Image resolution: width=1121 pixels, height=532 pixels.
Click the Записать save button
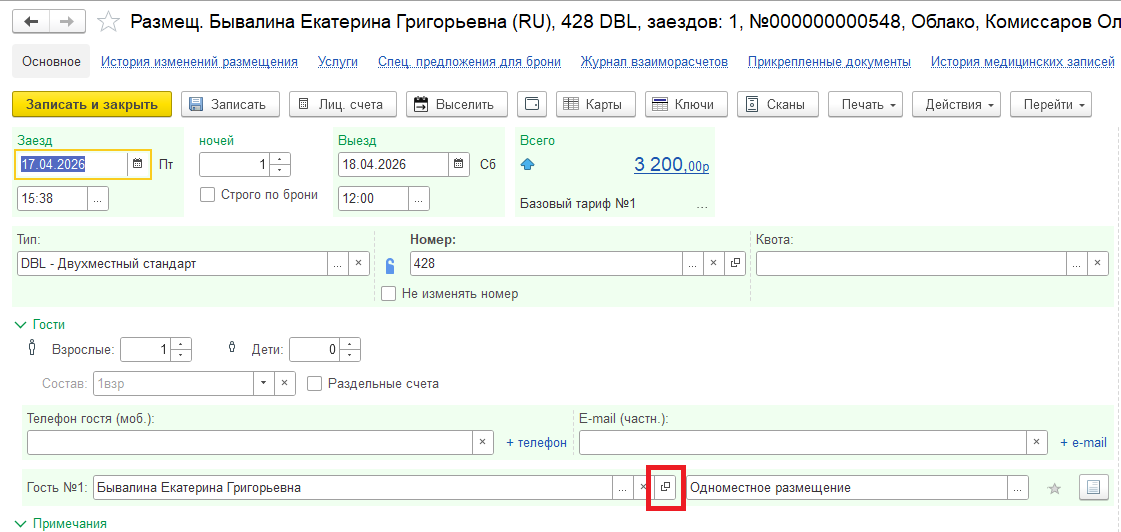click(x=229, y=104)
